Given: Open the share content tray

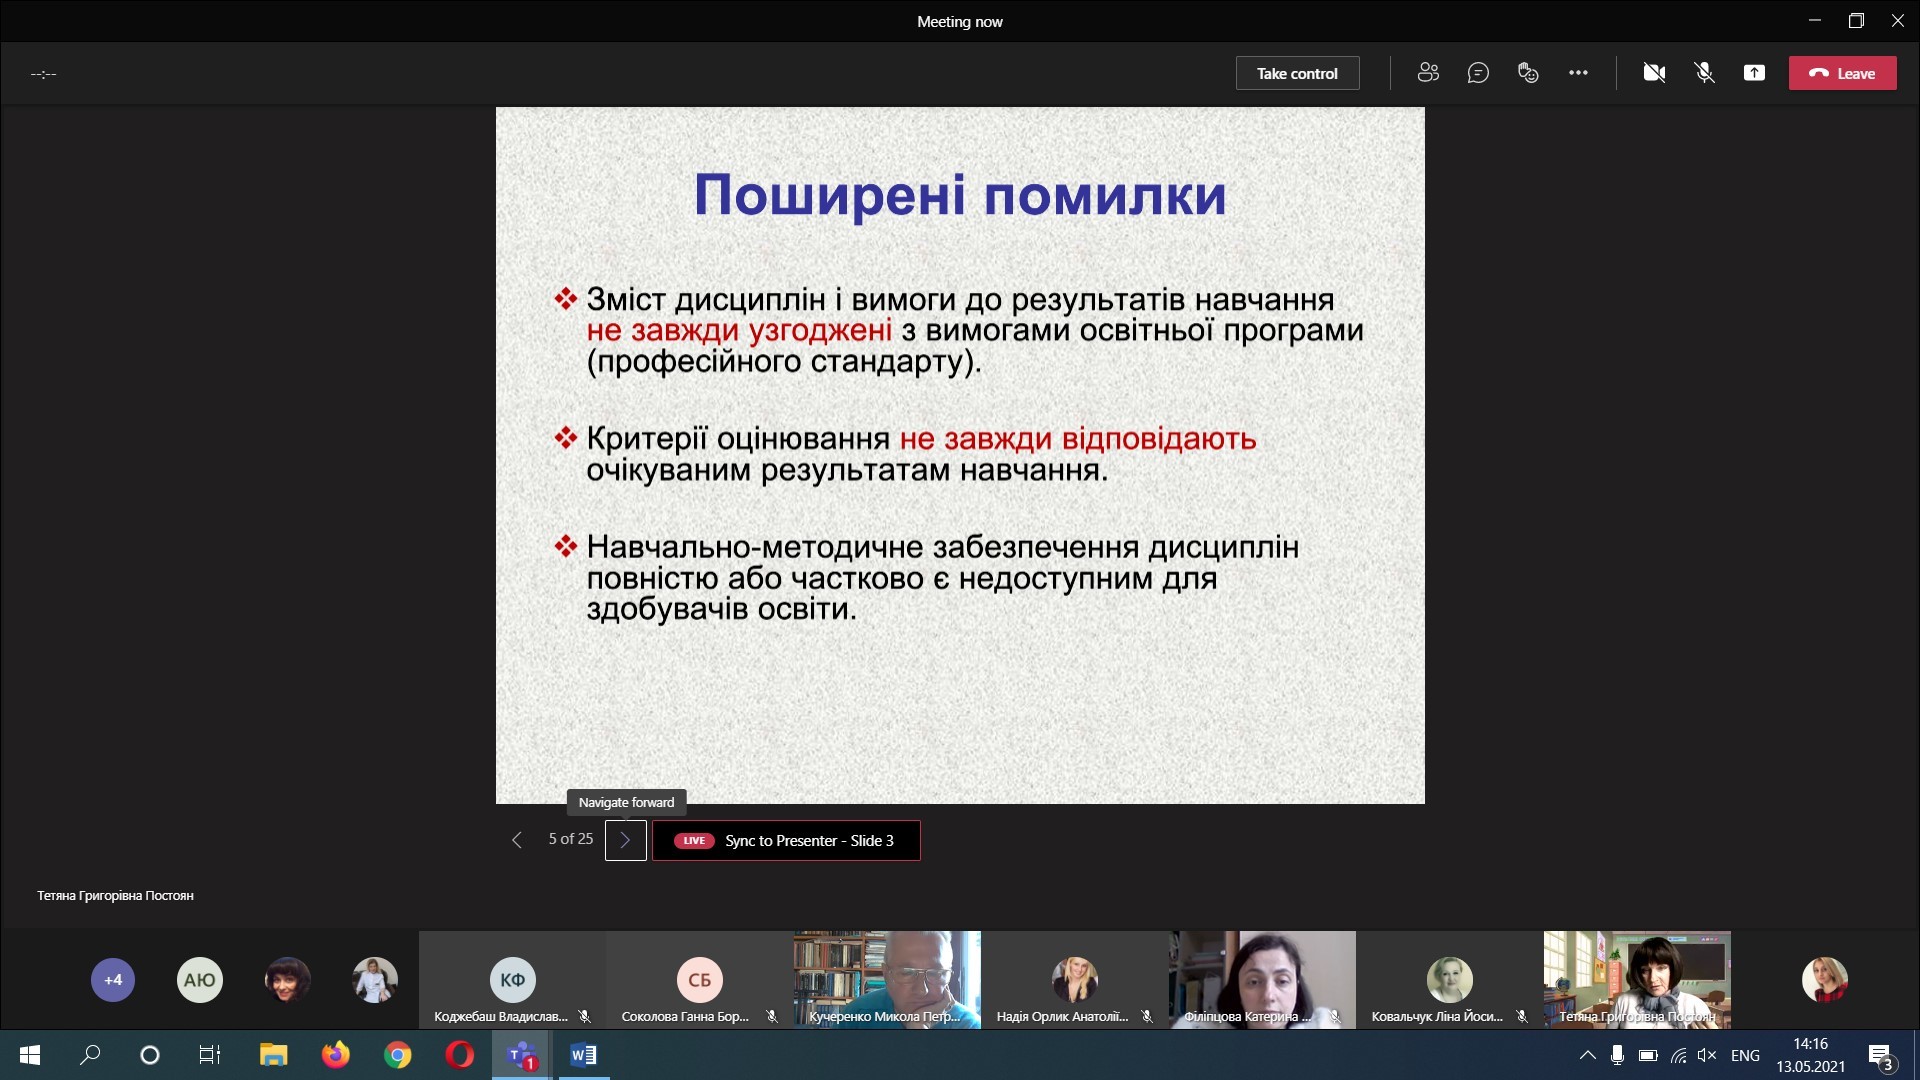Looking at the screenshot, I should [1754, 73].
